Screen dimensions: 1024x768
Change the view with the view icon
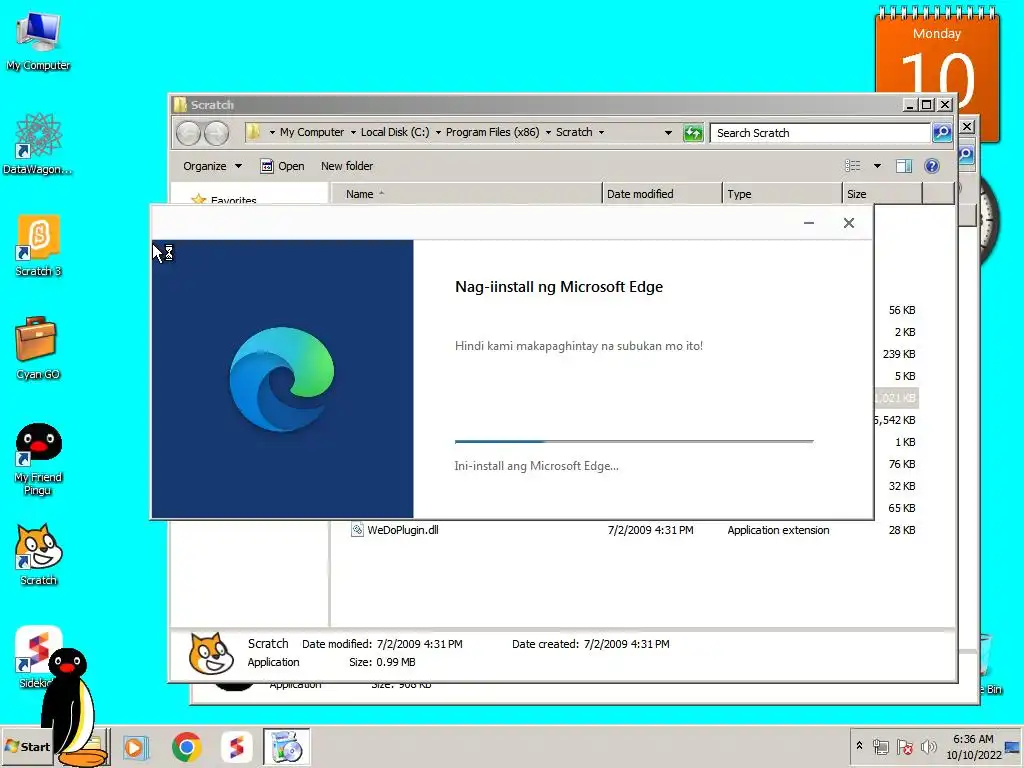click(853, 166)
